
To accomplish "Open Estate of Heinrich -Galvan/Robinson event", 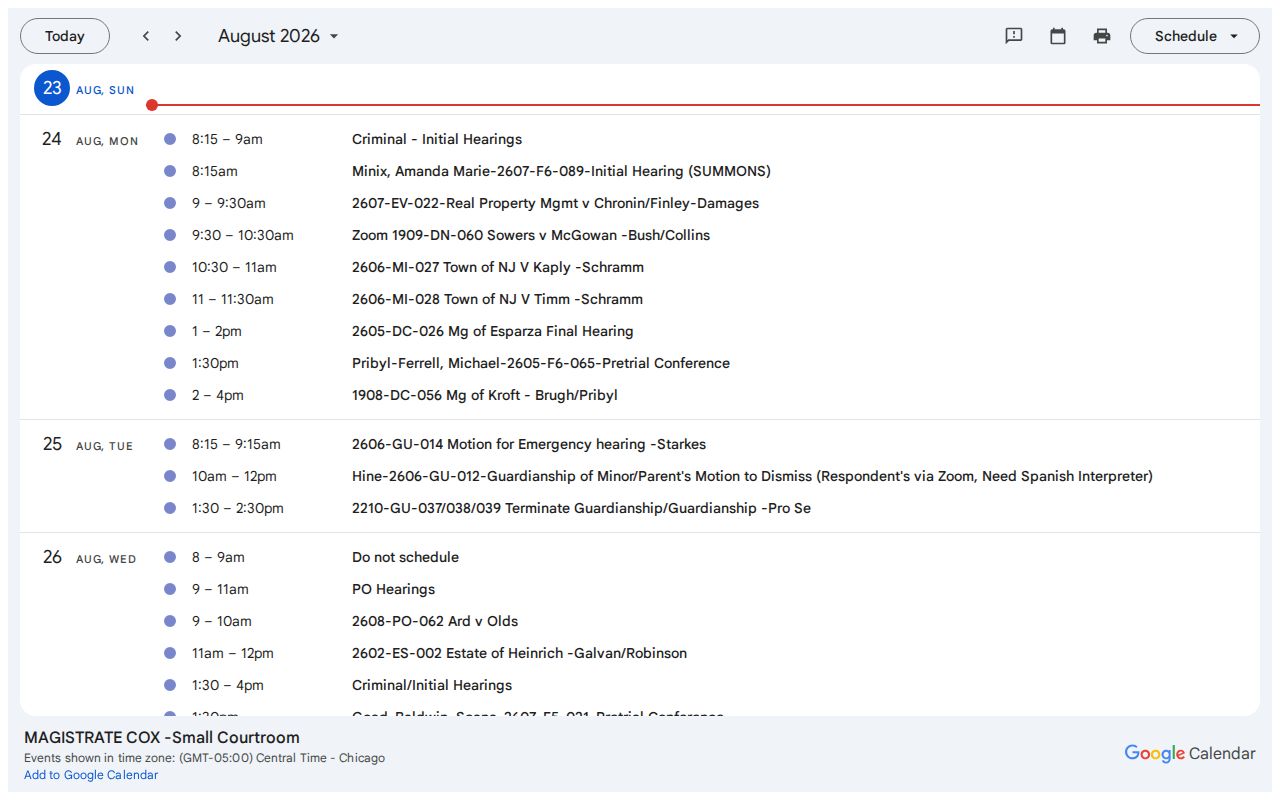I will click(519, 653).
